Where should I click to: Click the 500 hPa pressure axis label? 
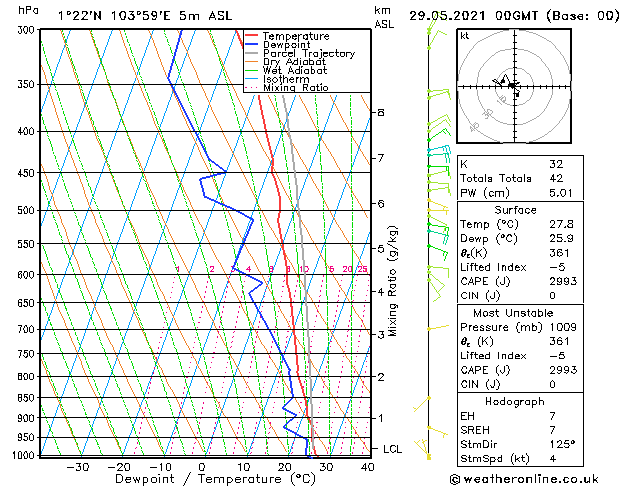pyautogui.click(x=27, y=210)
